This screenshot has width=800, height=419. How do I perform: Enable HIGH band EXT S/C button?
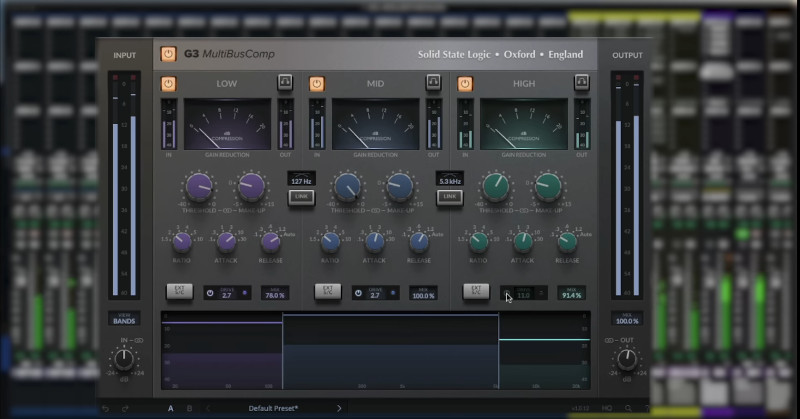pyautogui.click(x=476, y=291)
